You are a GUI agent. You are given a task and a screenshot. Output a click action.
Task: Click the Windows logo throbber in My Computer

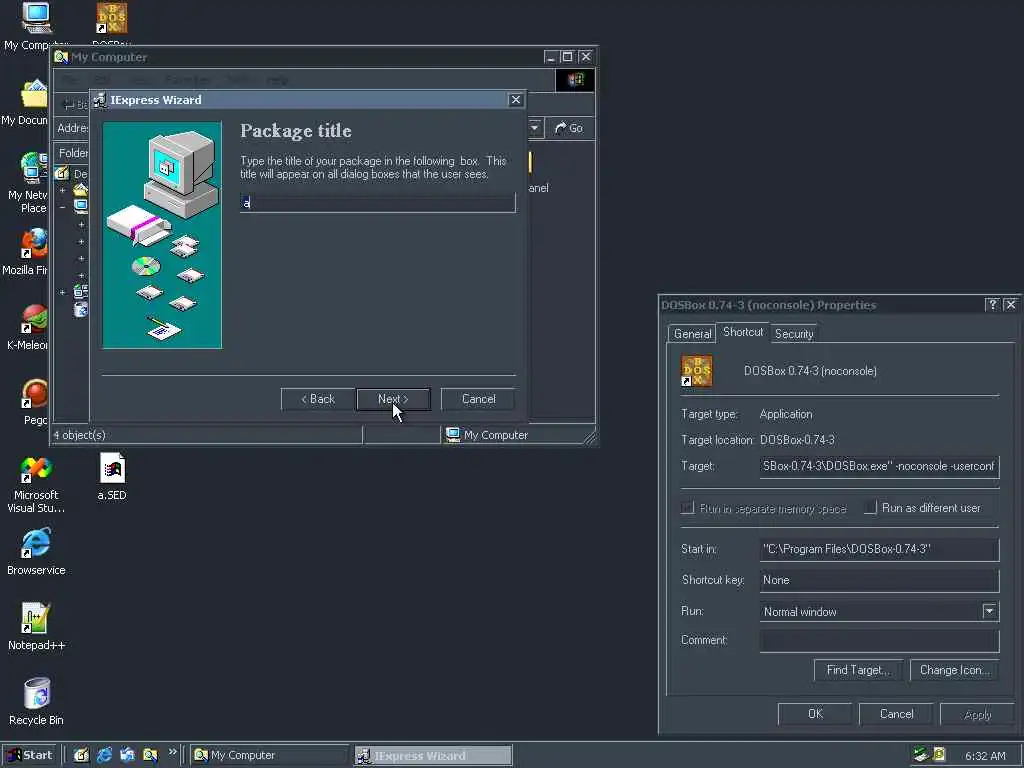pyautogui.click(x=575, y=80)
